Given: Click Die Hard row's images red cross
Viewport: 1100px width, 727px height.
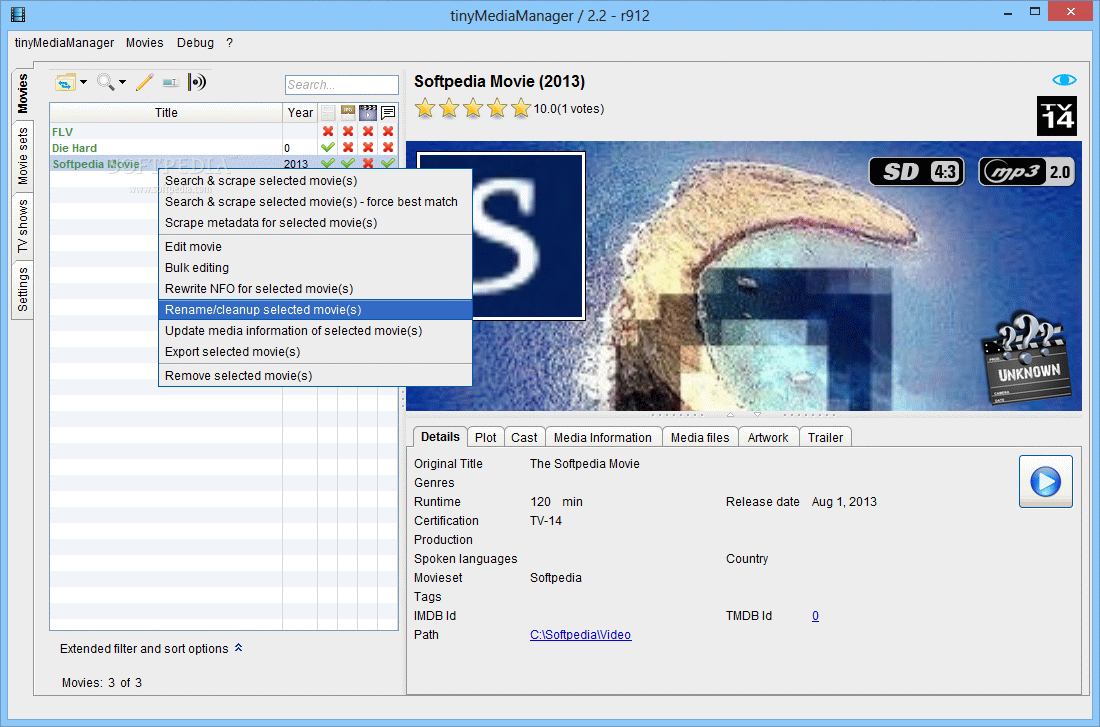Looking at the screenshot, I should pos(348,147).
